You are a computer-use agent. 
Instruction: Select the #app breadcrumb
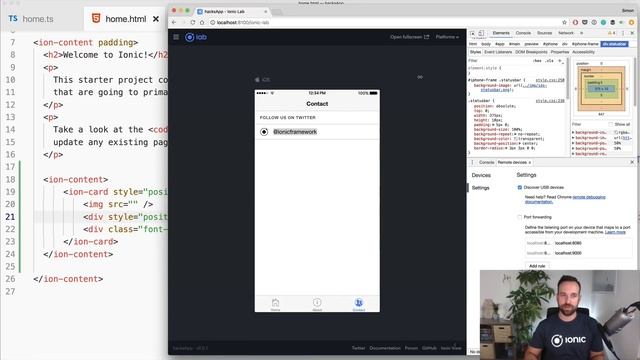click(x=500, y=44)
